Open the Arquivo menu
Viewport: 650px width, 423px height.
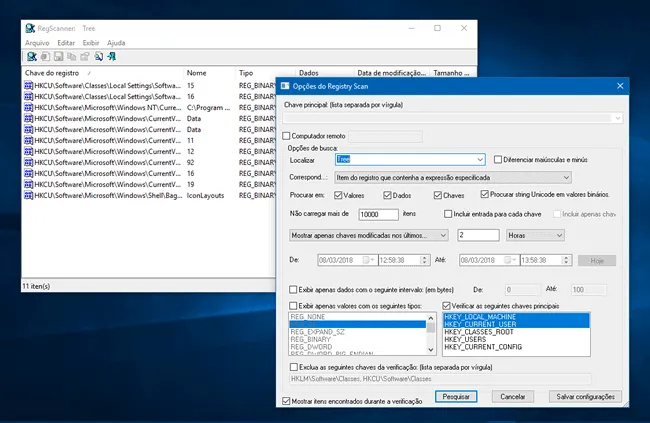(x=37, y=43)
